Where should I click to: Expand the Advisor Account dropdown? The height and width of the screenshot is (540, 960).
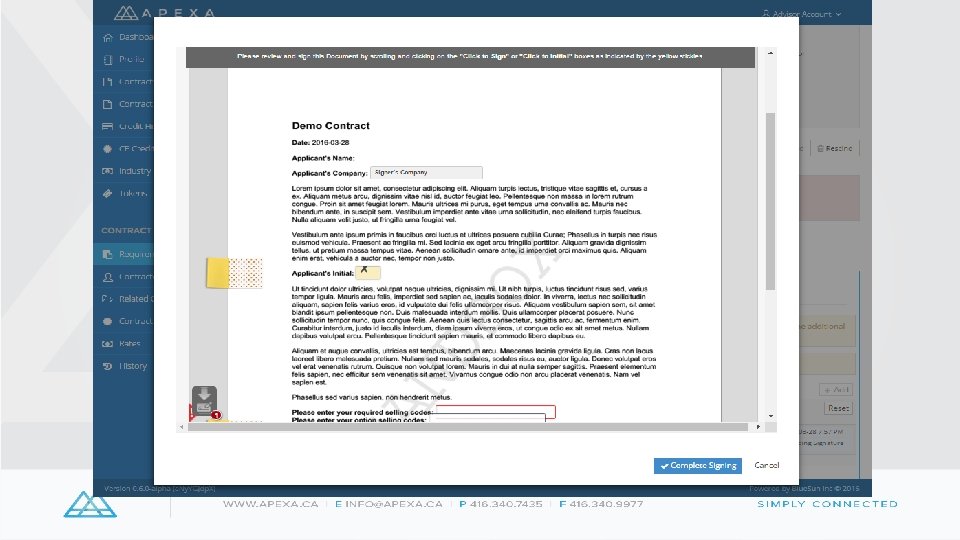click(x=802, y=13)
